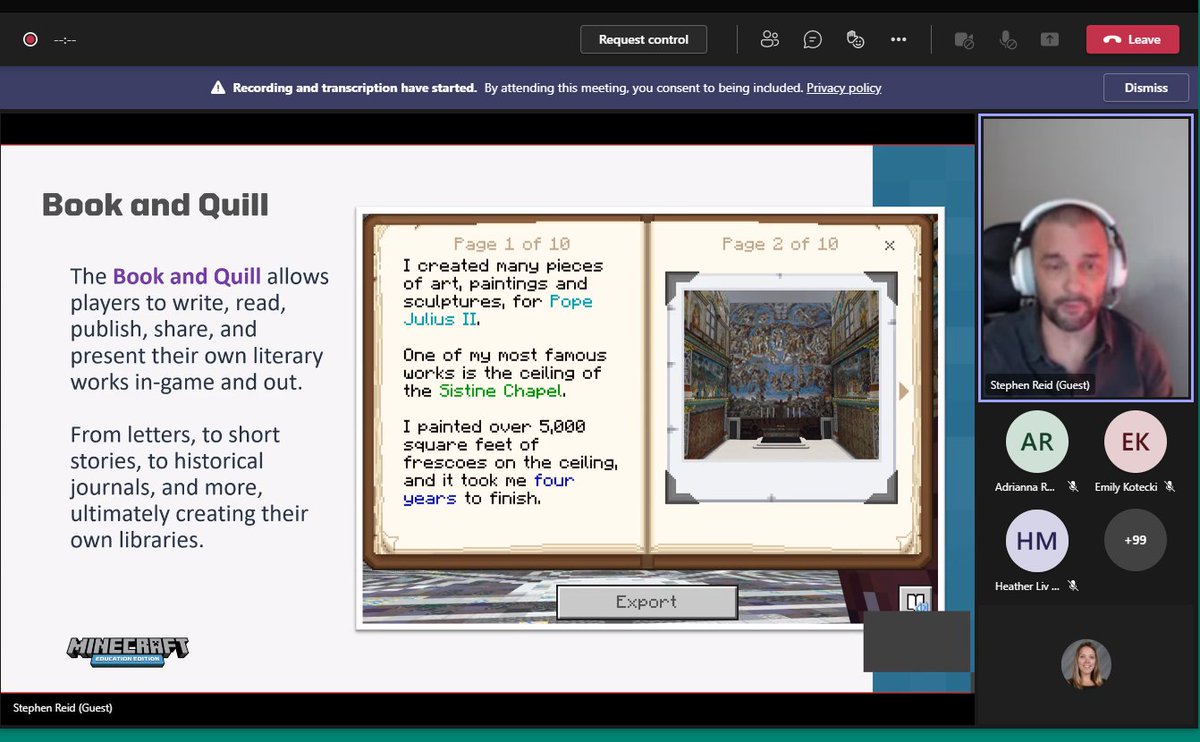Open the More actions ellipsis menu
This screenshot has width=1200, height=742.
898,40
